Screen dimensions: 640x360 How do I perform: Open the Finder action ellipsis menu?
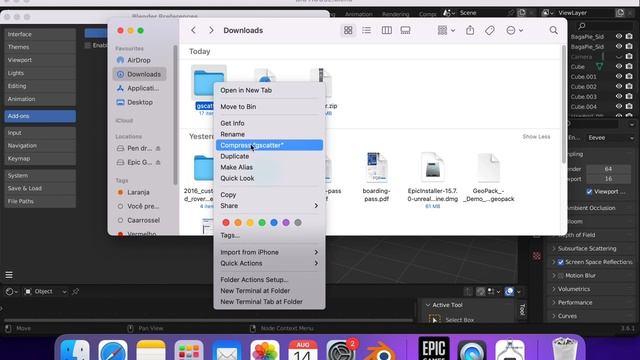tap(514, 30)
